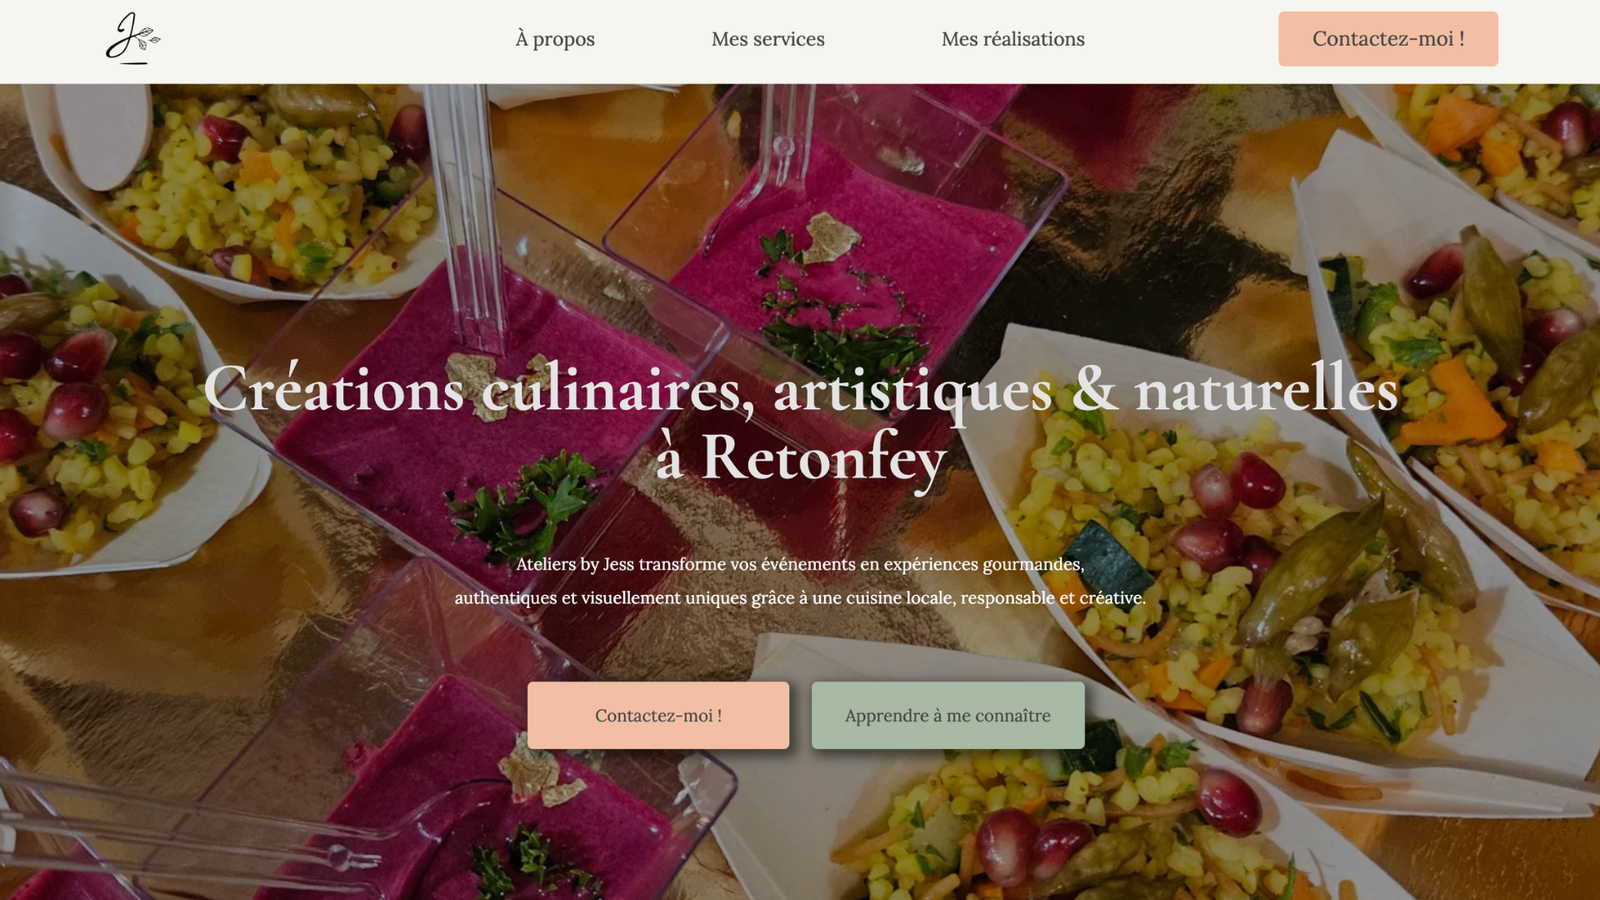The image size is (1600, 900).
Task: Click the word culinaires in heading
Action: (x=618, y=392)
